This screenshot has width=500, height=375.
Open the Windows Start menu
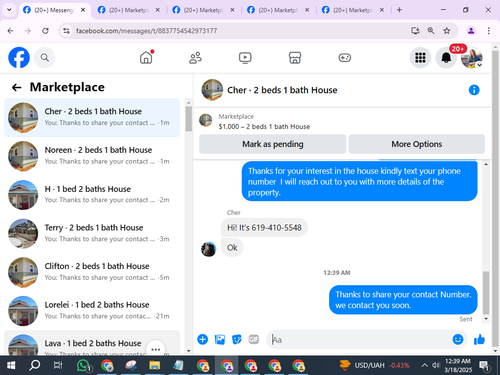point(11,366)
